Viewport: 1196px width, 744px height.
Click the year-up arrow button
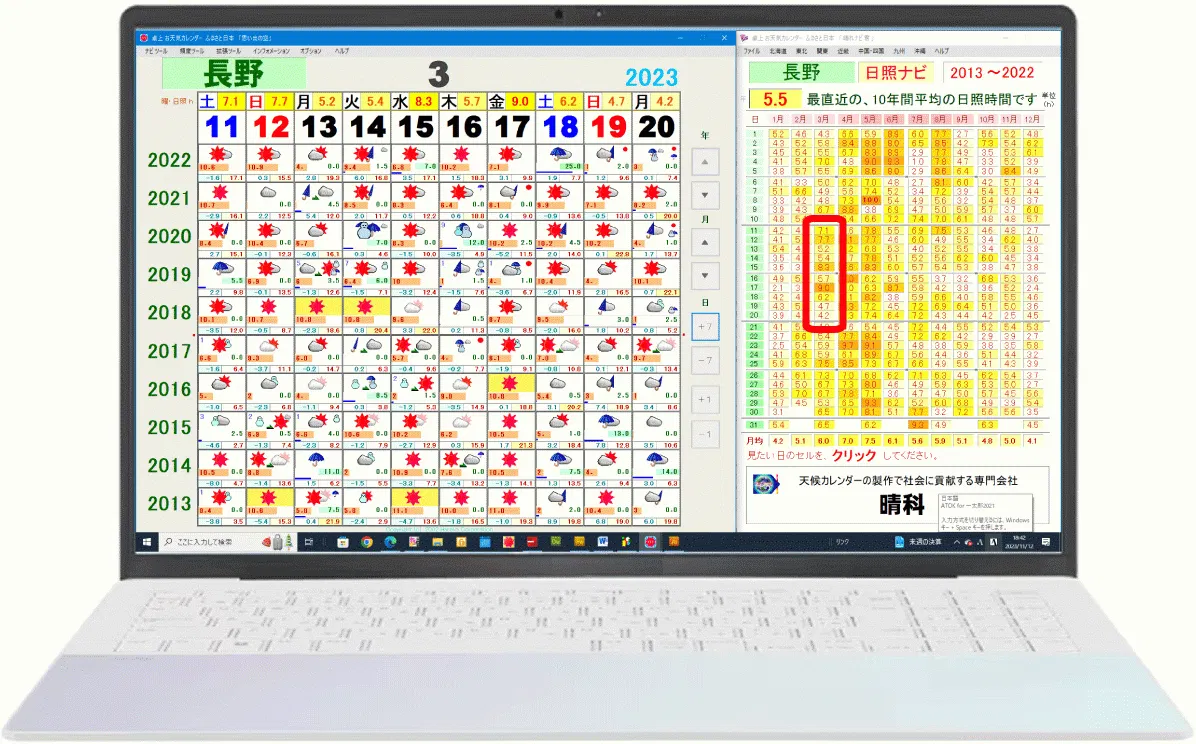[x=704, y=162]
